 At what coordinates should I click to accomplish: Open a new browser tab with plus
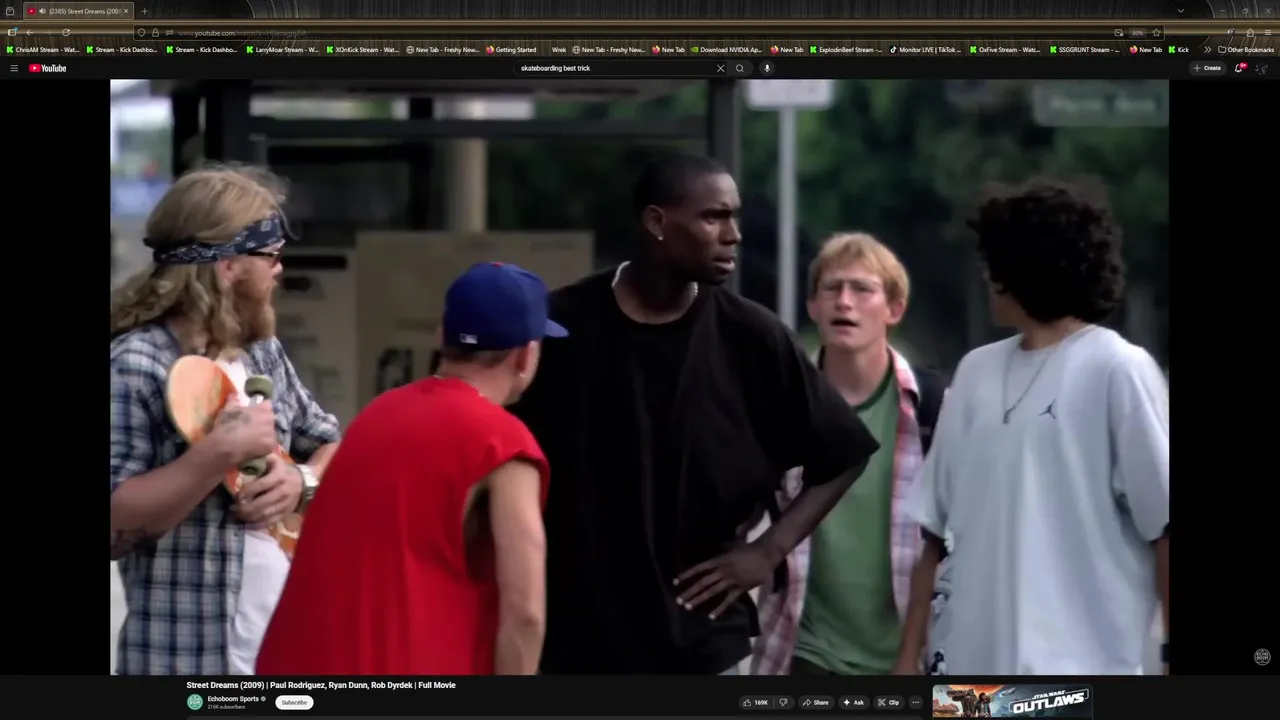point(144,11)
